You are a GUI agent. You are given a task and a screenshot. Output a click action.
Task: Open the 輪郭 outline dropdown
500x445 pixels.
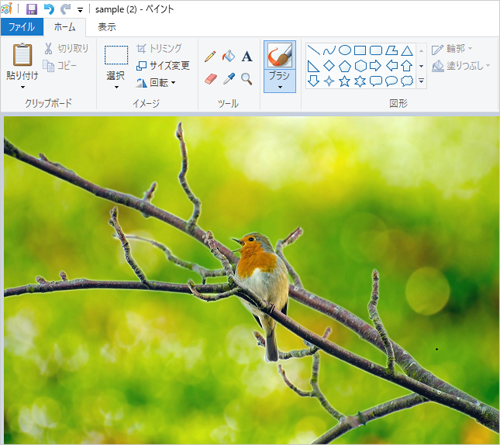[452, 49]
